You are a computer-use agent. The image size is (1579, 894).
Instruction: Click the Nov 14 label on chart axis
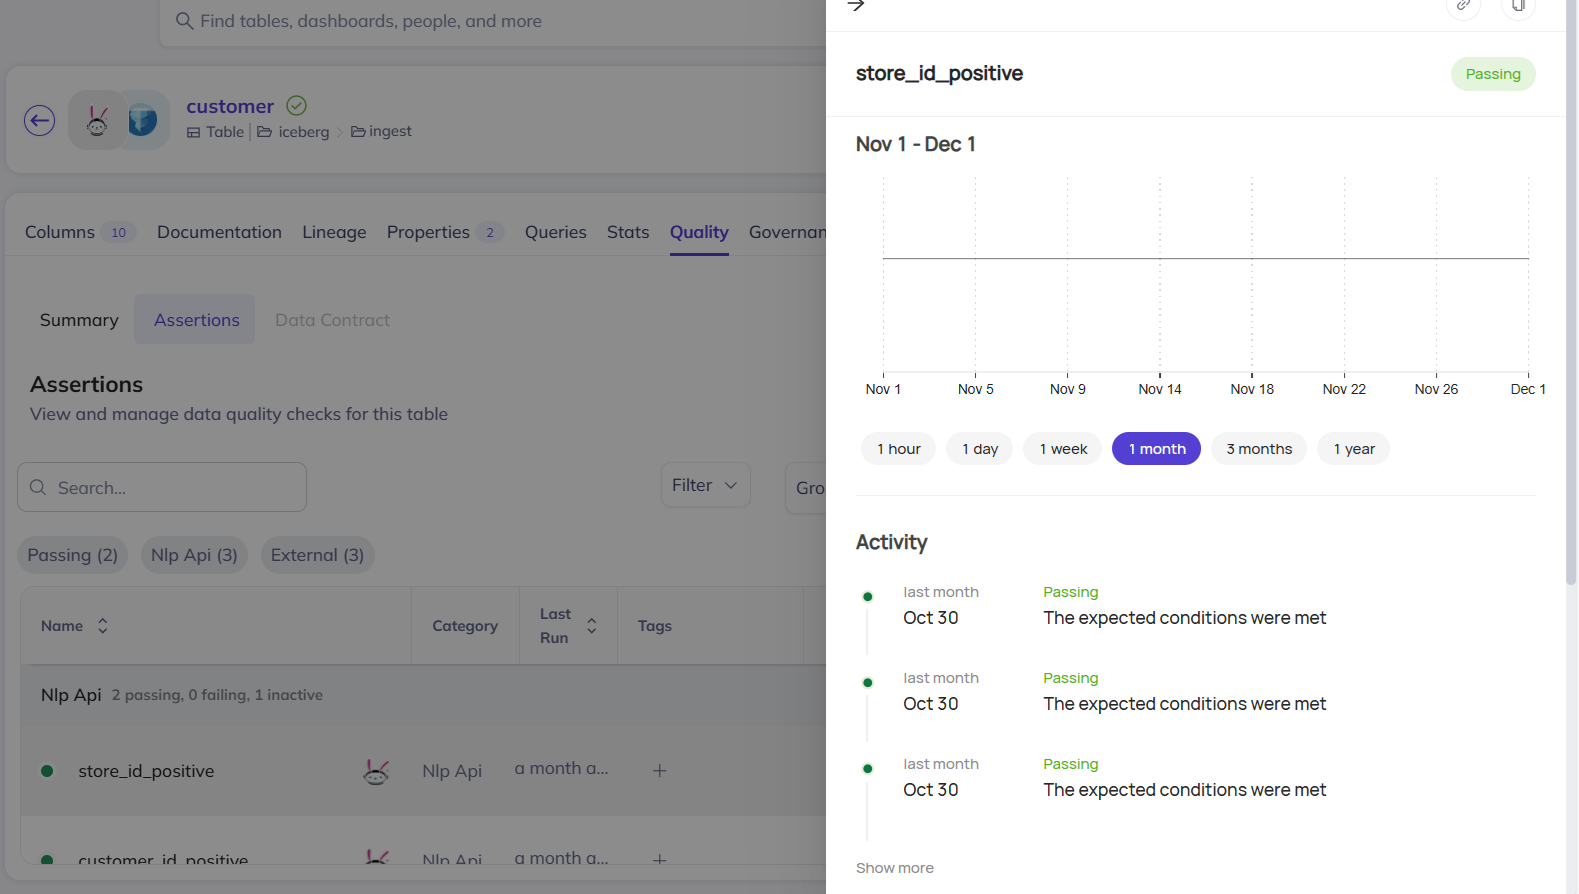click(1160, 389)
